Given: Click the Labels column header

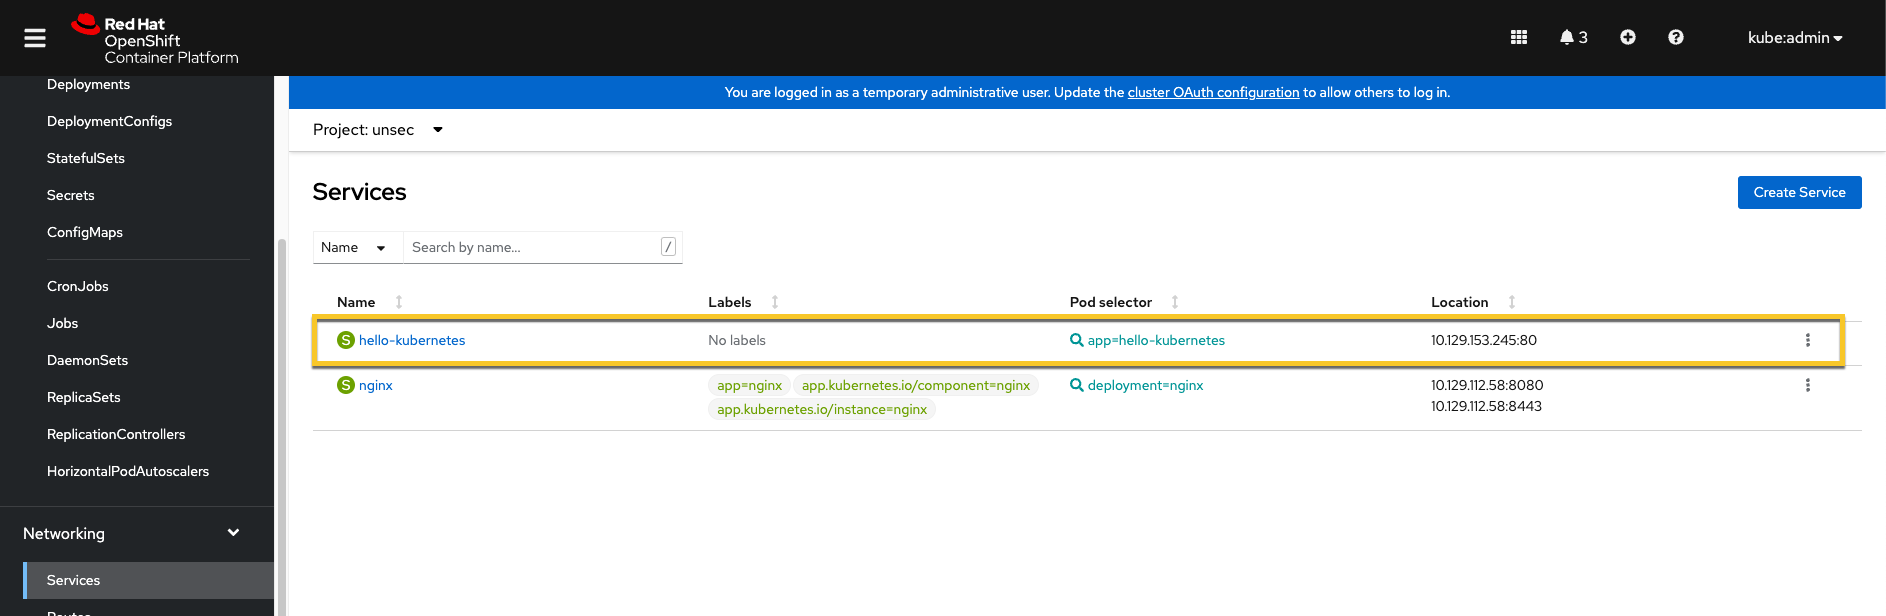Looking at the screenshot, I should point(729,302).
